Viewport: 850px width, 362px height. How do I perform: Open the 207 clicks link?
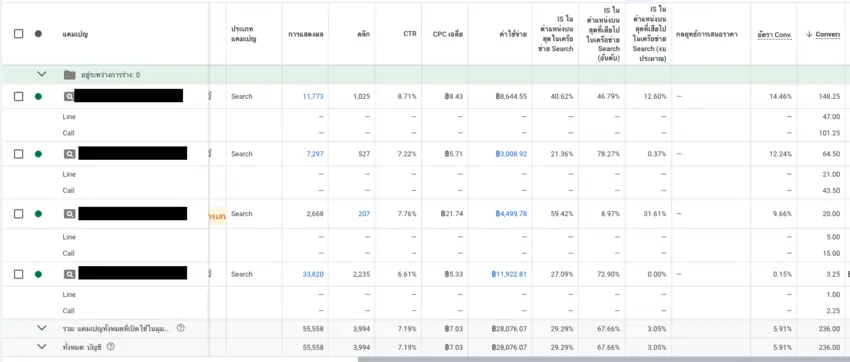pos(364,214)
